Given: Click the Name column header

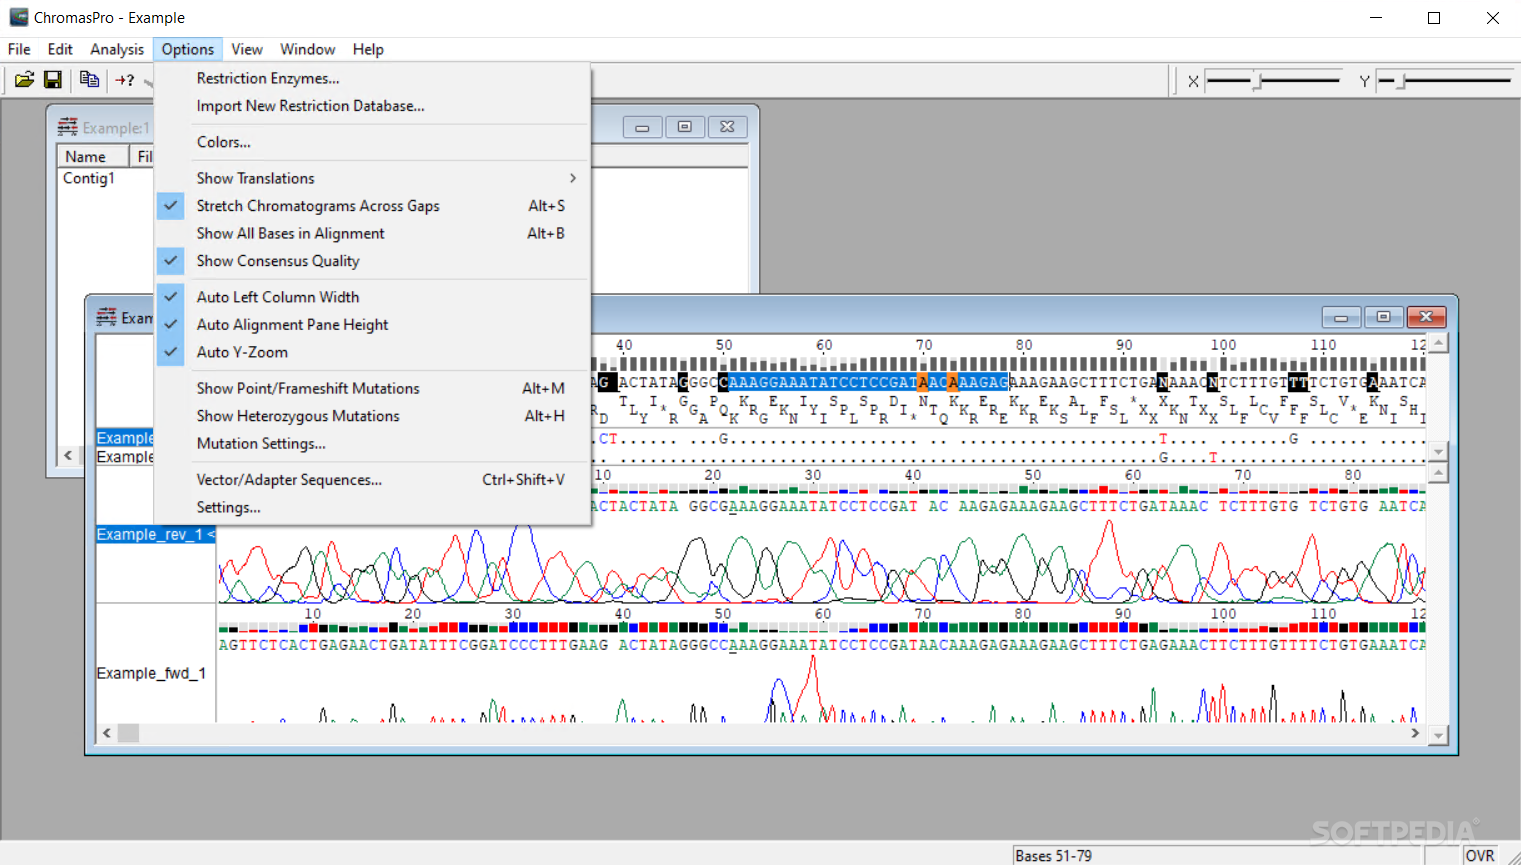Looking at the screenshot, I should point(92,156).
